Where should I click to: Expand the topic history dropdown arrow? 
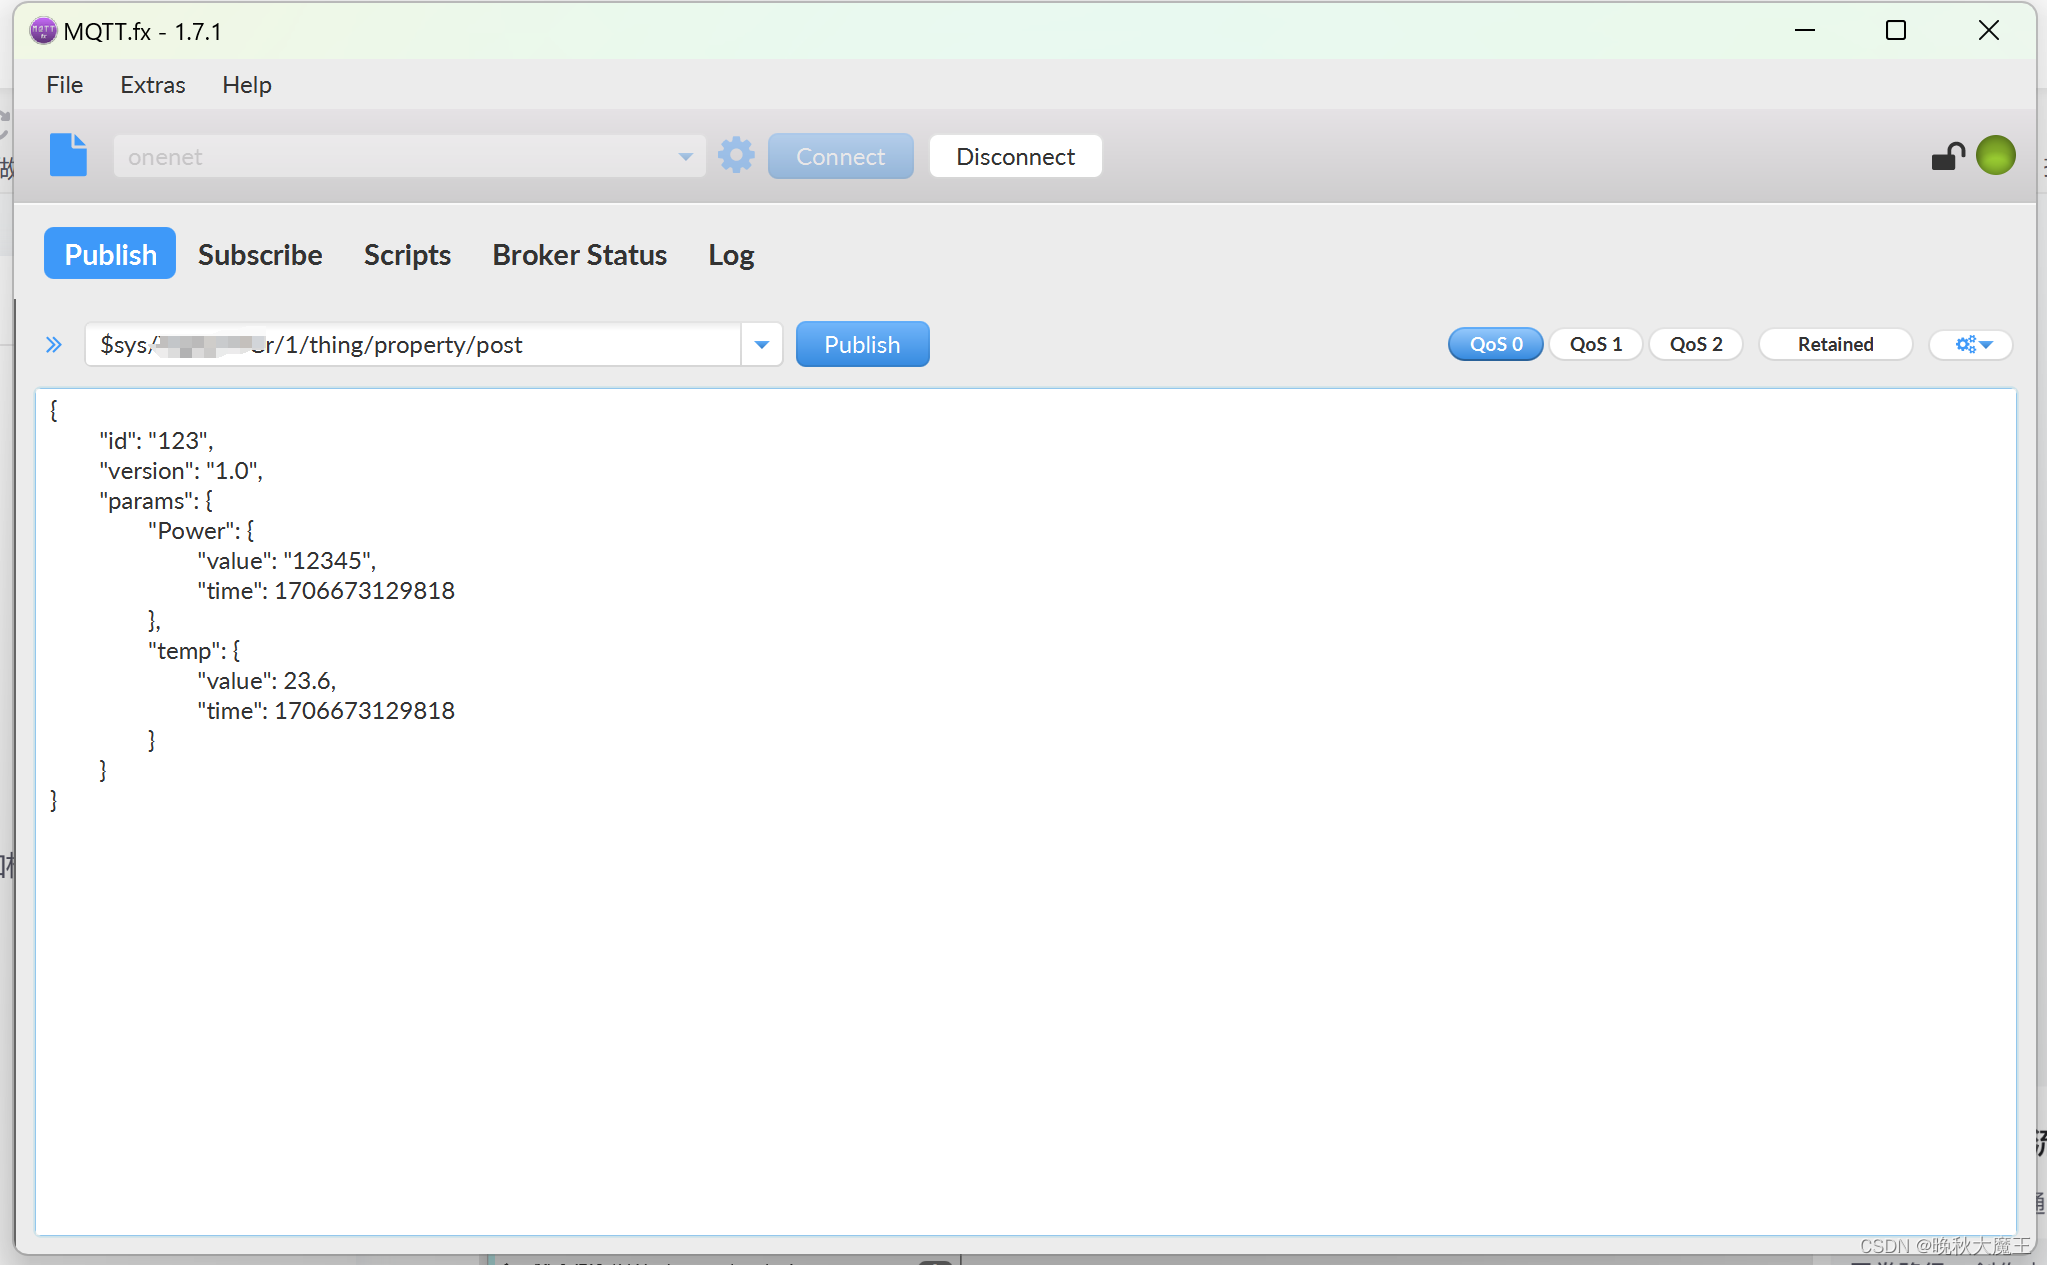762,345
